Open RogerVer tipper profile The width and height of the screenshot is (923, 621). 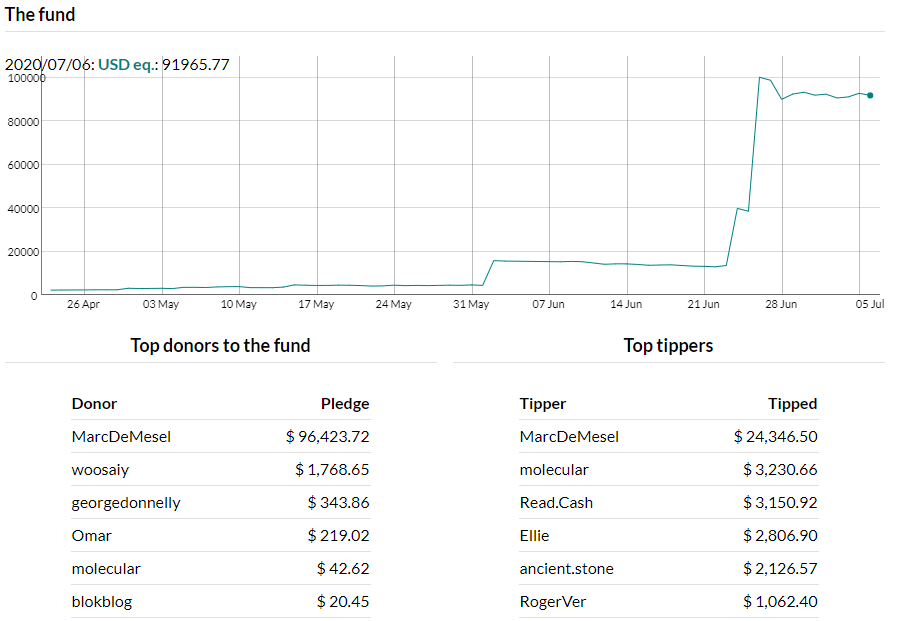(x=553, y=602)
